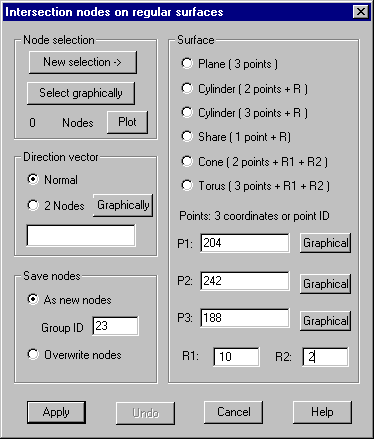The height and width of the screenshot is (439, 374).
Task: Select the Normal direction vector option
Action: click(x=53, y=180)
